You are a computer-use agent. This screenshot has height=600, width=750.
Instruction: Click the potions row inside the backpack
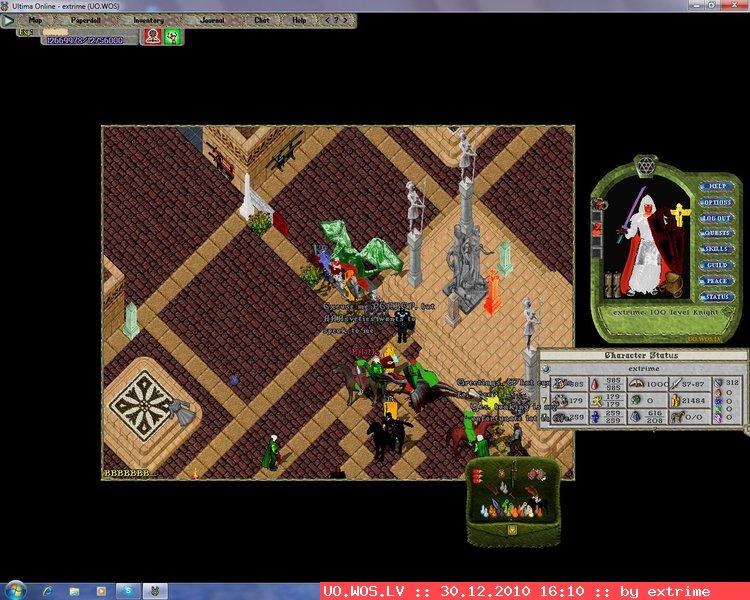(x=512, y=510)
